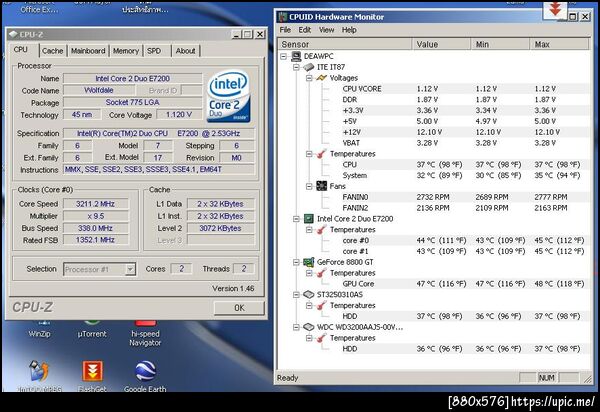Open the View menu in Hardware Monitor
Screen dimensions: 600x412
pyautogui.click(x=326, y=30)
